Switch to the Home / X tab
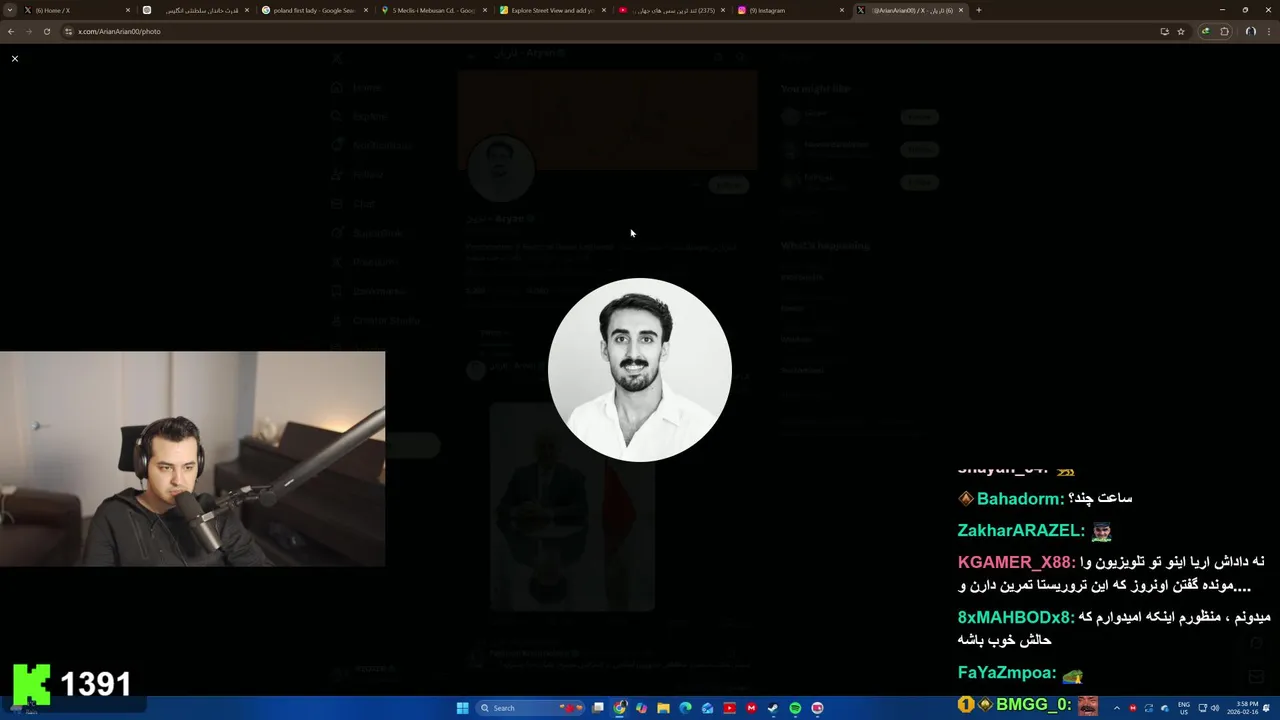This screenshot has height=720, width=1280. [78, 10]
